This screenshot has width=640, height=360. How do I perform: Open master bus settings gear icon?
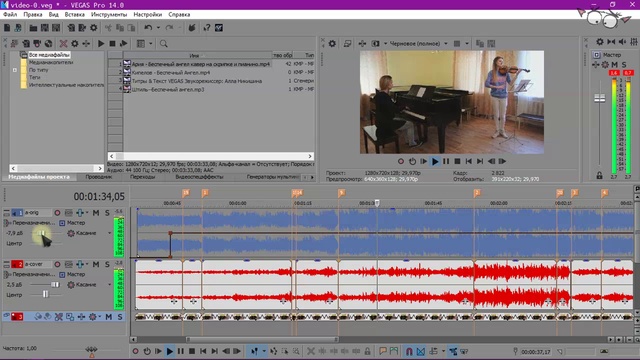[x=600, y=42]
